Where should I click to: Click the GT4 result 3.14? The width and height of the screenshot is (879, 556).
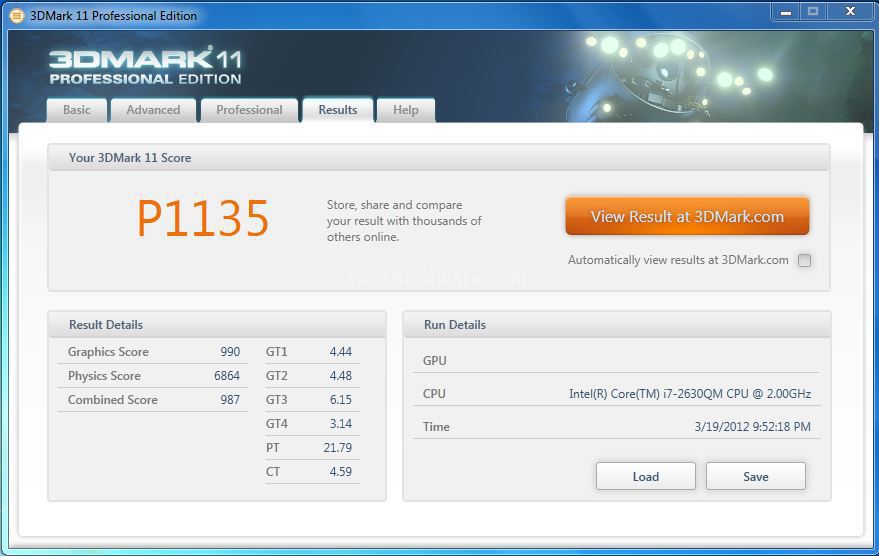point(341,424)
